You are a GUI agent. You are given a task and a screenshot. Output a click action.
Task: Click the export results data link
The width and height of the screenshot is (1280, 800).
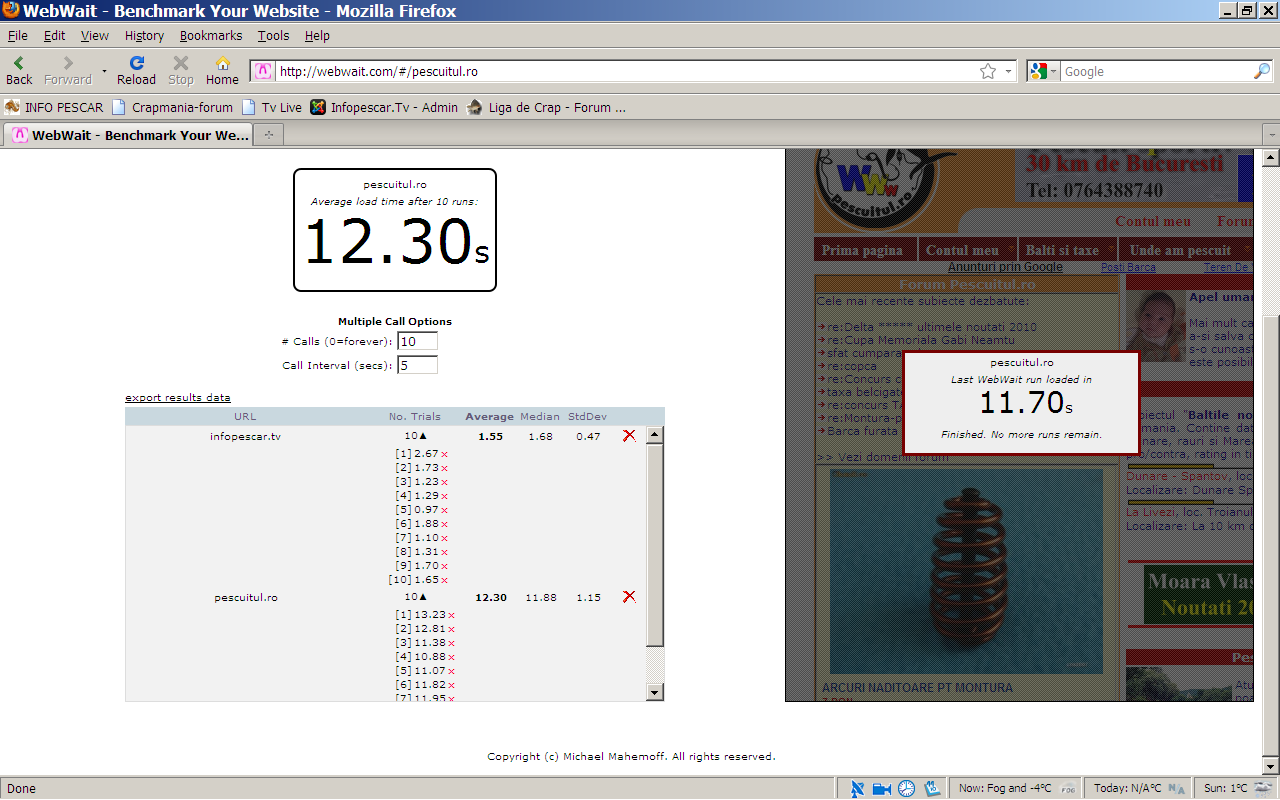(178, 397)
